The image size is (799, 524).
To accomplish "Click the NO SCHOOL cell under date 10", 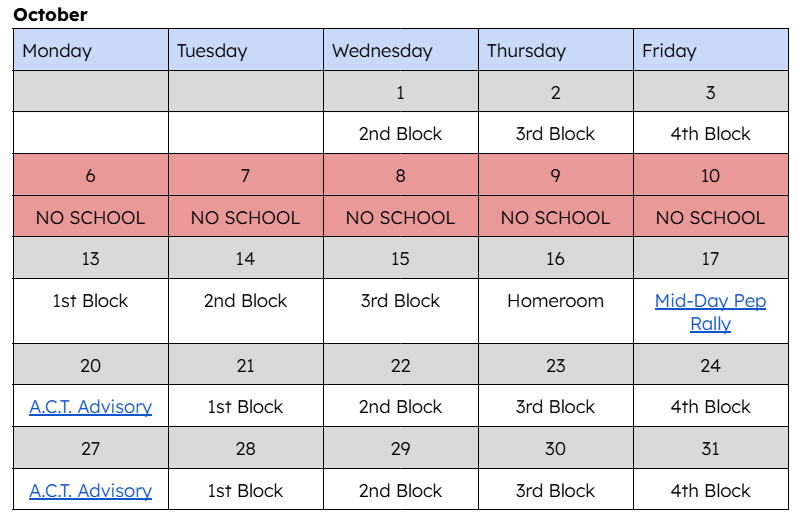I will point(710,218).
